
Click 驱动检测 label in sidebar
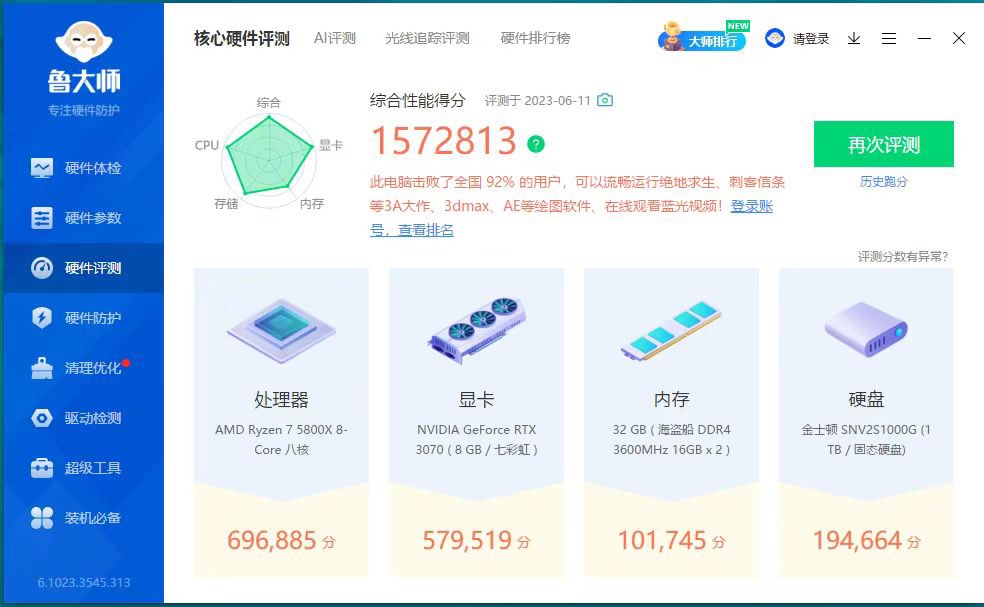tap(93, 418)
